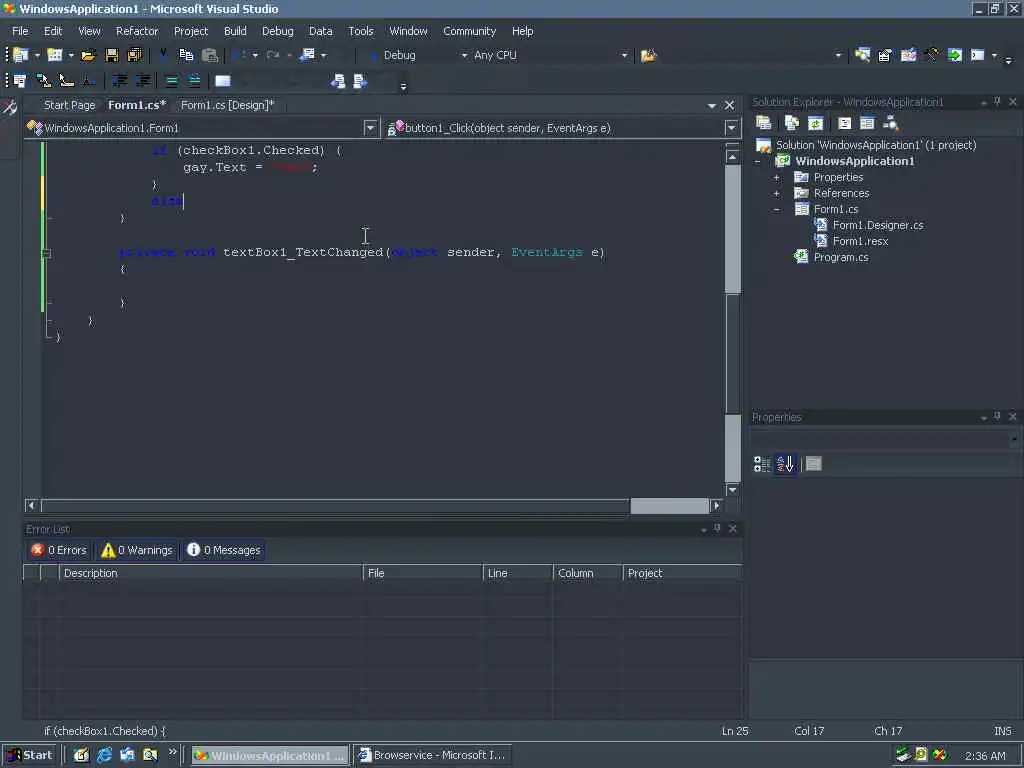Uncomment the selected lines icon
This screenshot has height=768, width=1024.
(x=194, y=81)
